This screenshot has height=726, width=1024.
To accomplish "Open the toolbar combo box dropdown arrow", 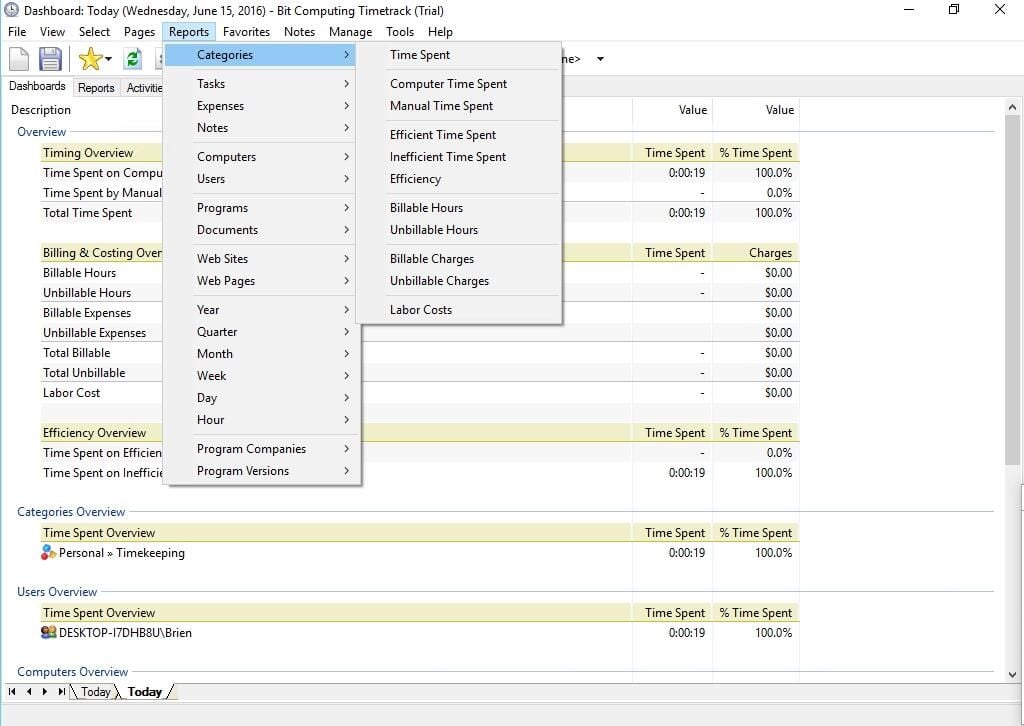I will coord(600,59).
